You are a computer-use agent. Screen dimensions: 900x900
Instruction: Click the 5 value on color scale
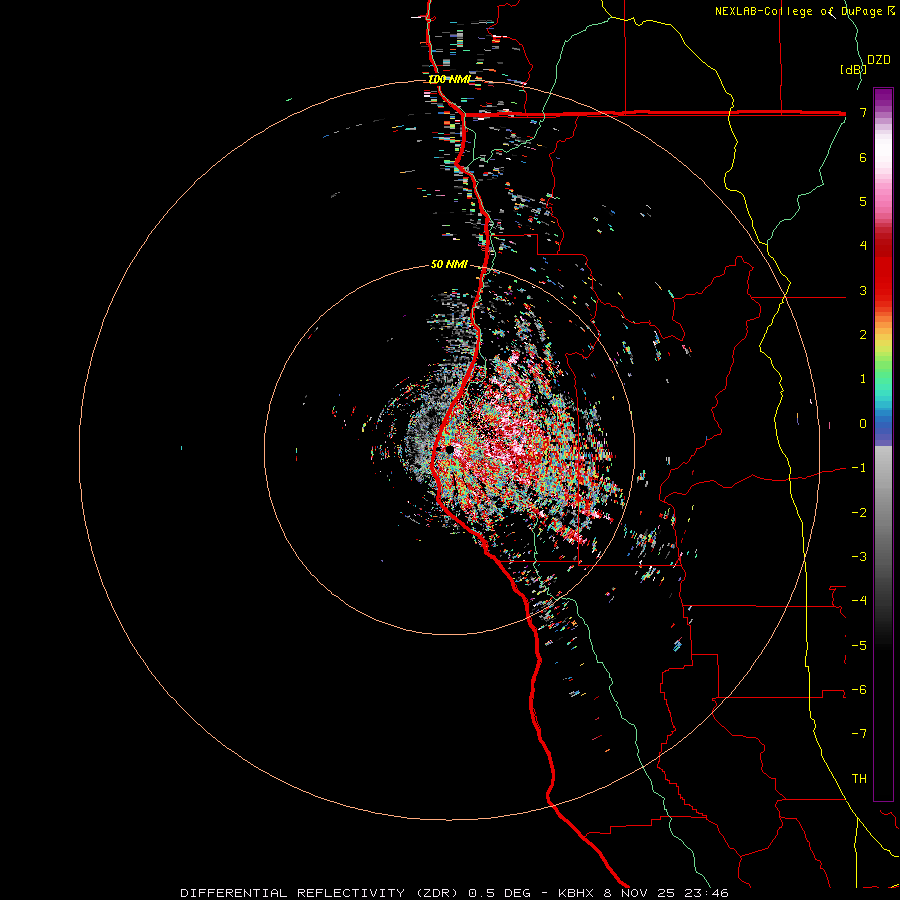[x=863, y=201]
